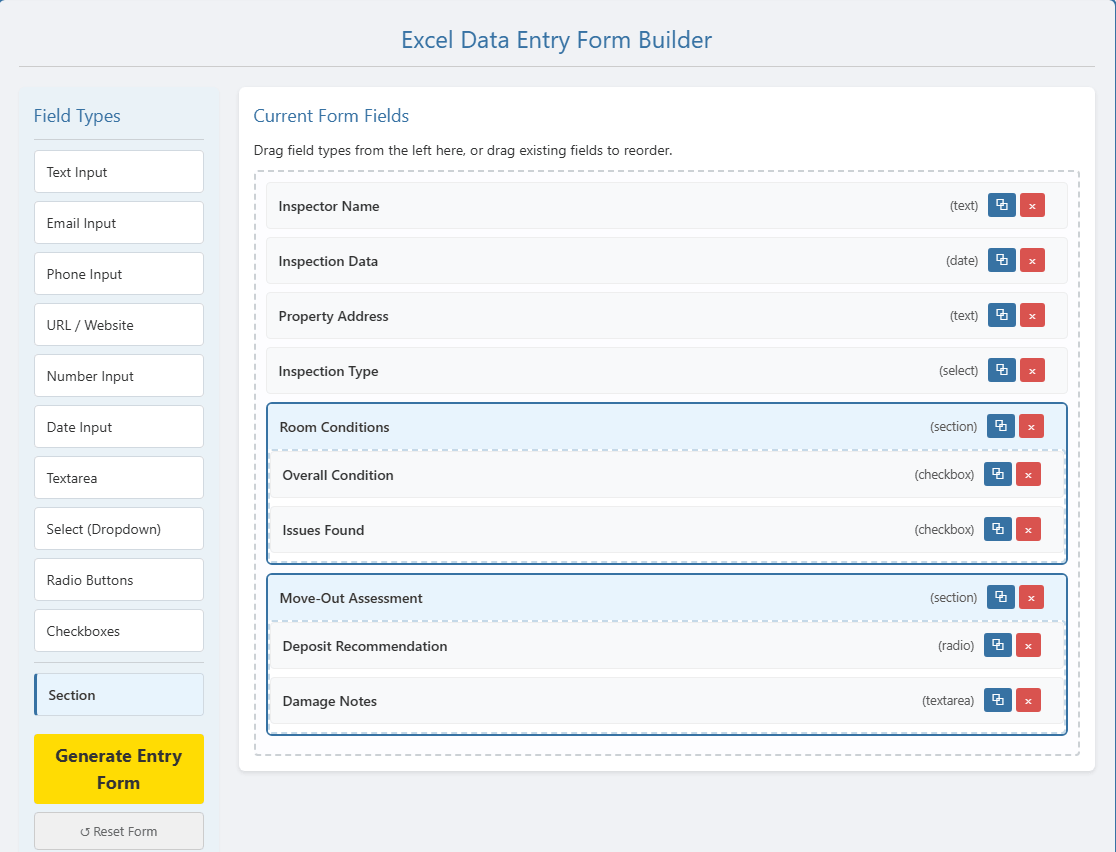Viewport: 1116px width, 852px height.
Task: Choose the Select (Dropdown) field type
Action: (118, 528)
